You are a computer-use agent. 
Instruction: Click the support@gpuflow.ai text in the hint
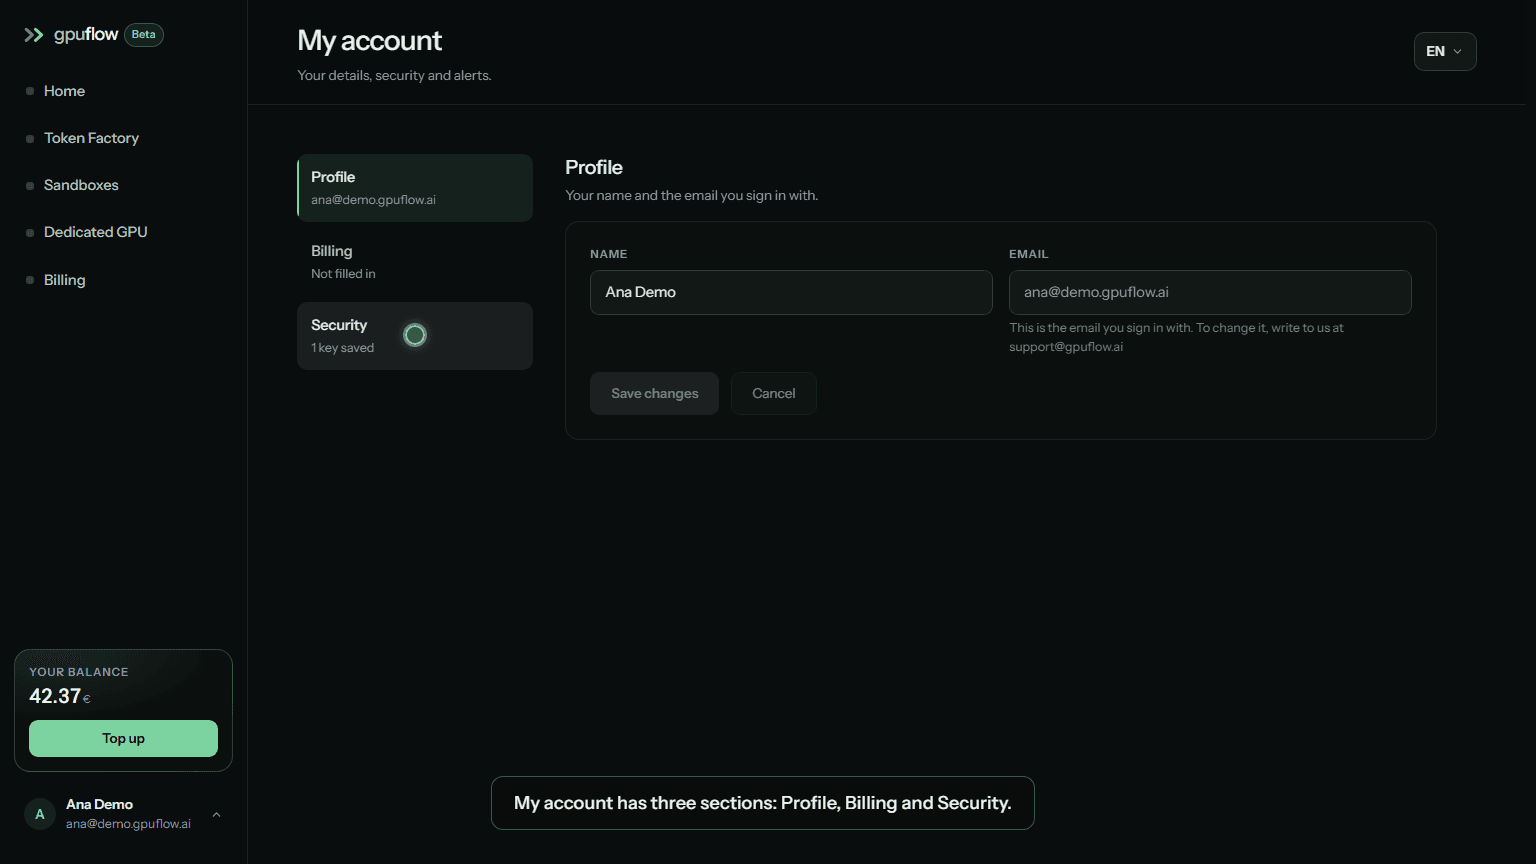pyautogui.click(x=1066, y=347)
